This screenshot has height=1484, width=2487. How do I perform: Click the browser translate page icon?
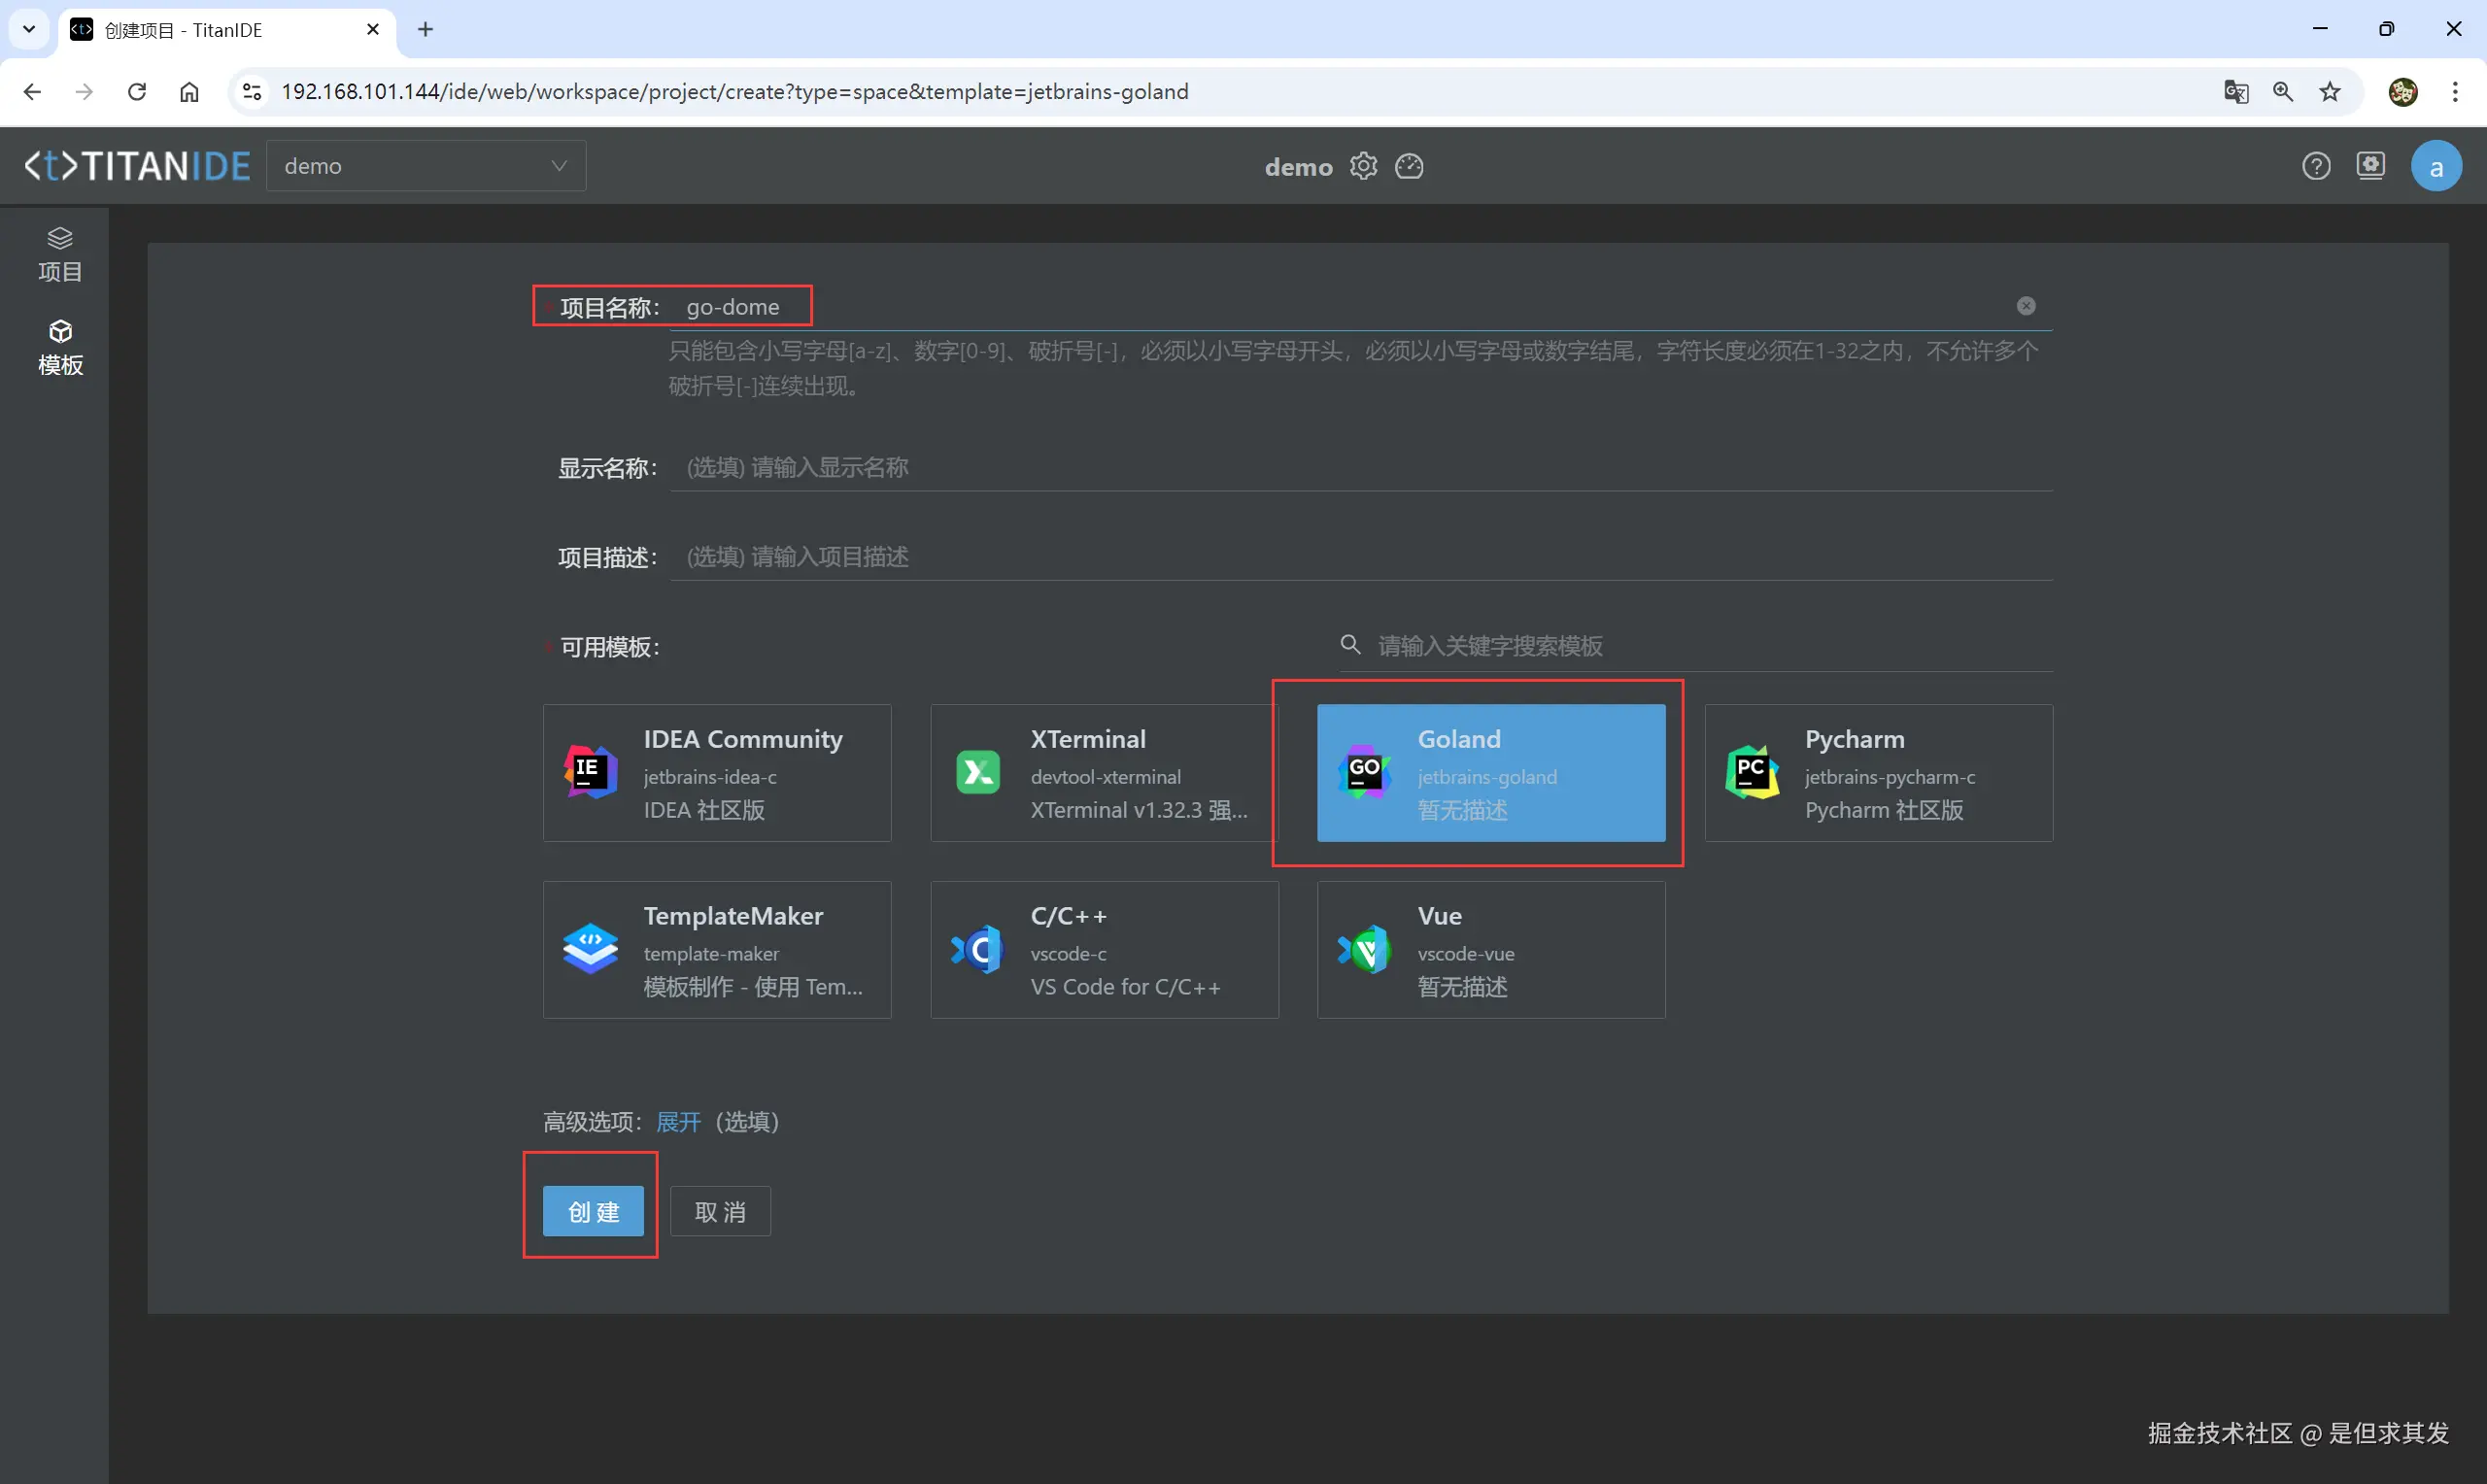click(x=2236, y=92)
